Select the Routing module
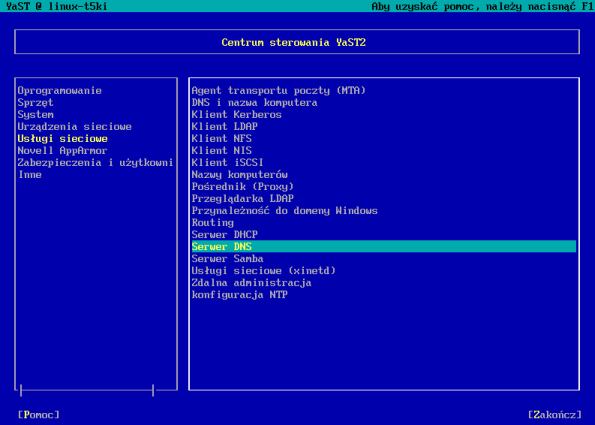The width and height of the screenshot is (595, 425). (x=212, y=223)
